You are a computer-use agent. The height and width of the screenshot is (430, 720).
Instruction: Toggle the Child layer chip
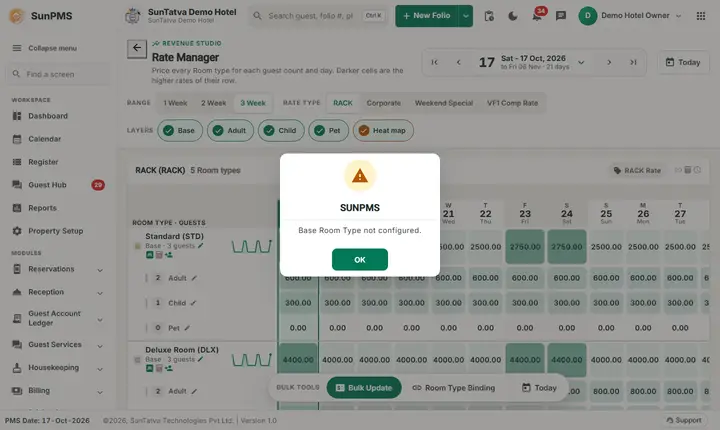click(x=281, y=130)
